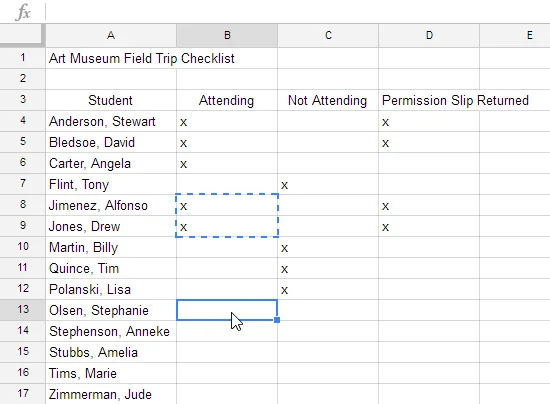Select the 'Flint, Tony' cell
The height and width of the screenshot is (404, 550).
click(111, 184)
